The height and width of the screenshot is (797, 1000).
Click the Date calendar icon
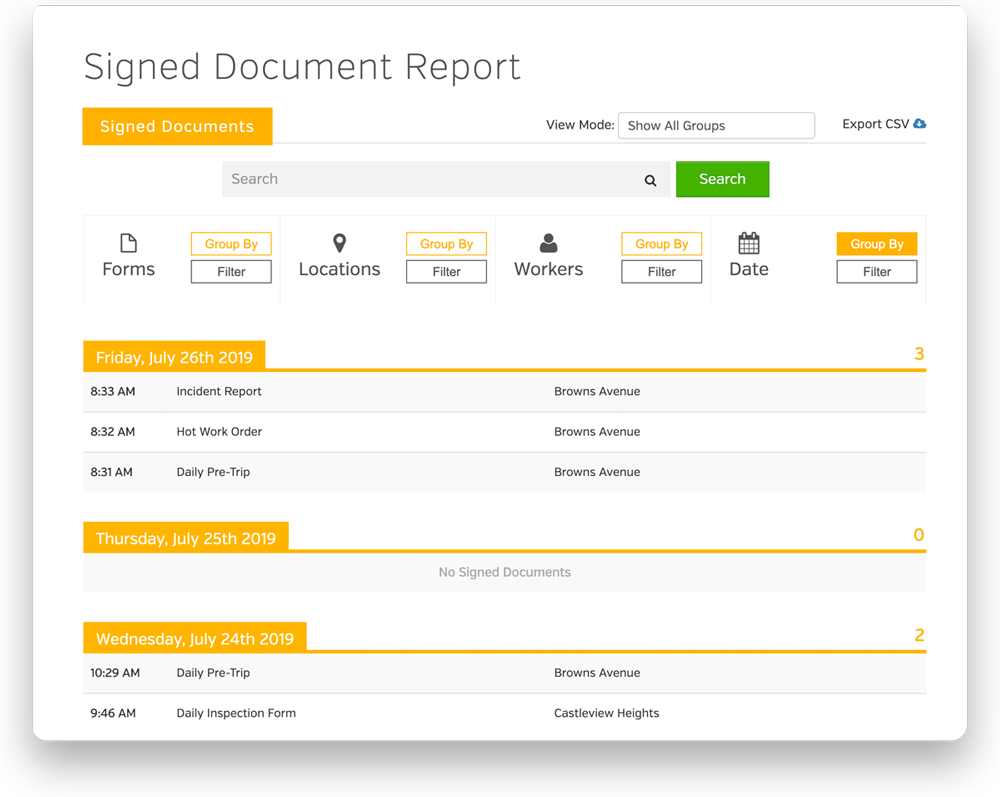coord(749,243)
